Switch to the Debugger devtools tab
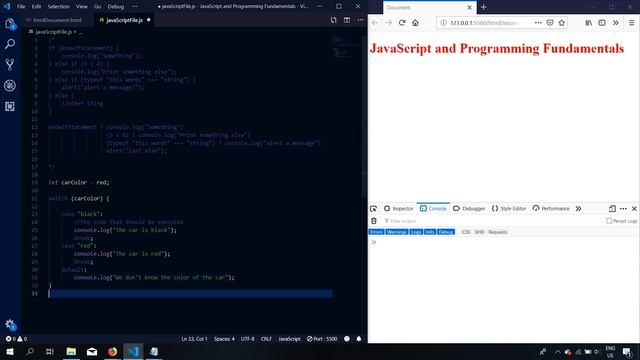640x360 pixels. (469, 209)
